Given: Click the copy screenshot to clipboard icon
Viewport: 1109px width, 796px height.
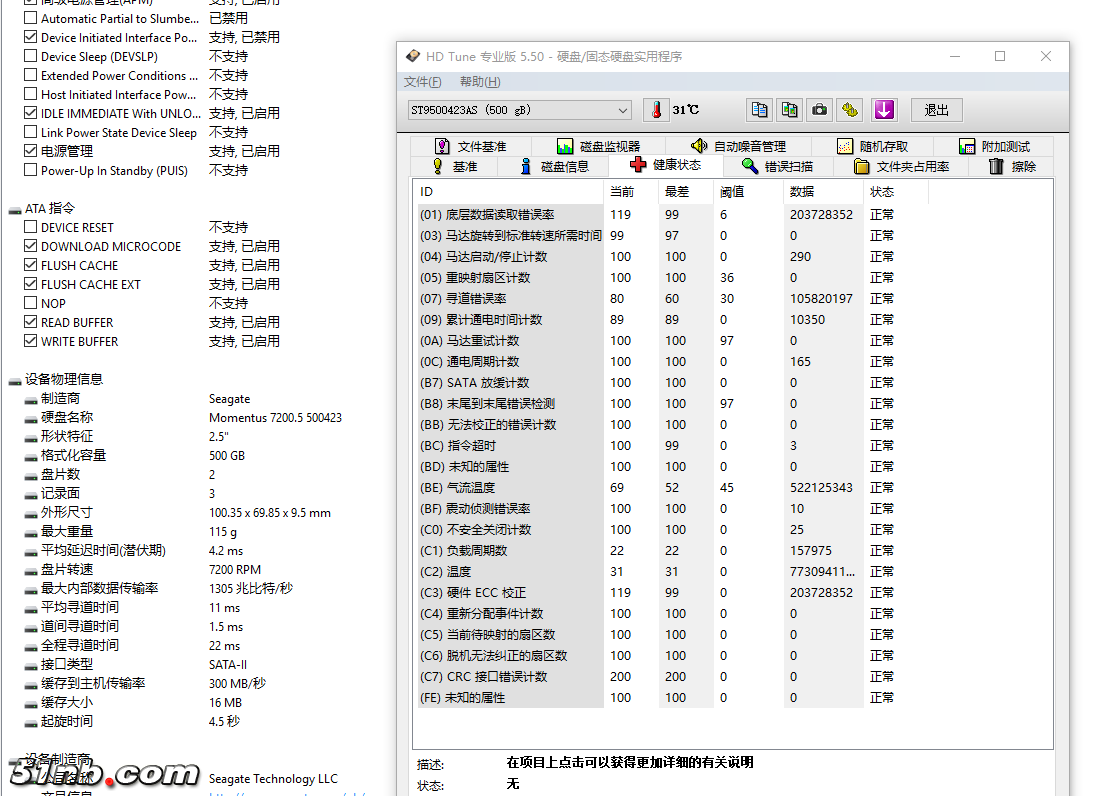Looking at the screenshot, I should click(x=790, y=110).
